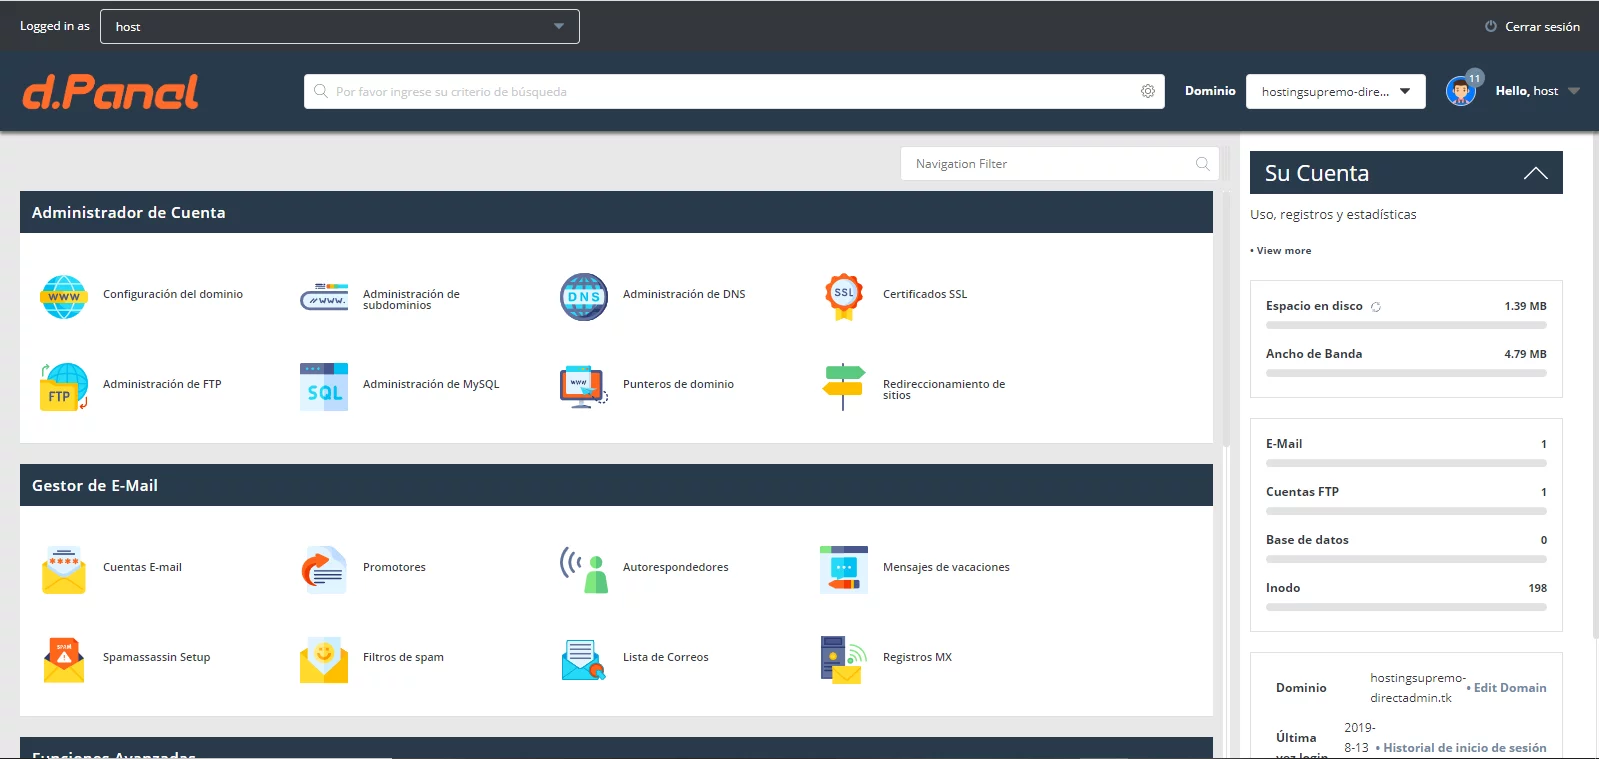The width and height of the screenshot is (1599, 759).
Task: Open the site redirection signpost icon
Action: pyautogui.click(x=843, y=387)
